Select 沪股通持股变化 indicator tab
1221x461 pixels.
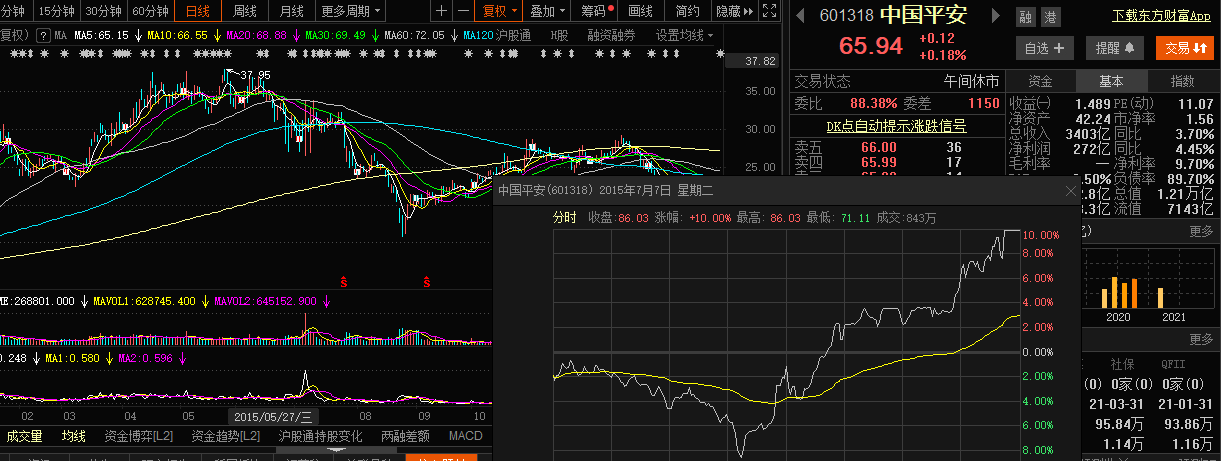coord(320,436)
